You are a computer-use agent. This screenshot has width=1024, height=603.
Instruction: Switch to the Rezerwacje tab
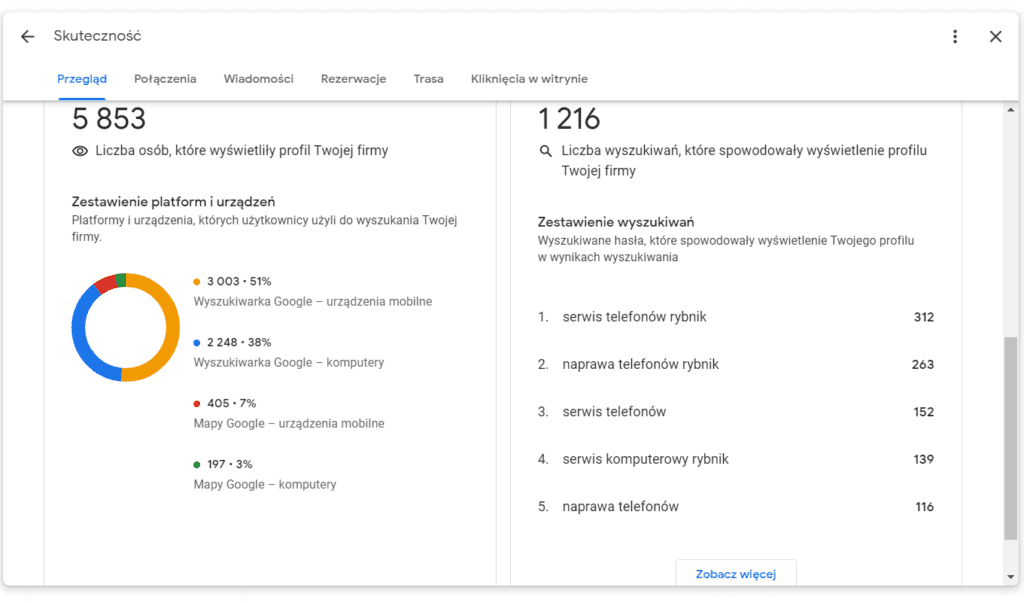coord(353,79)
